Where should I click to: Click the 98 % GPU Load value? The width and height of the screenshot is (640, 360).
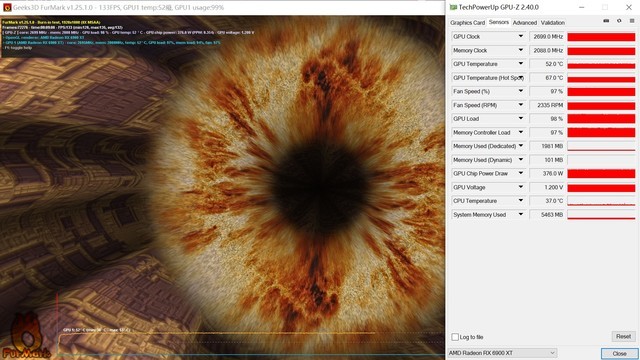(547, 119)
